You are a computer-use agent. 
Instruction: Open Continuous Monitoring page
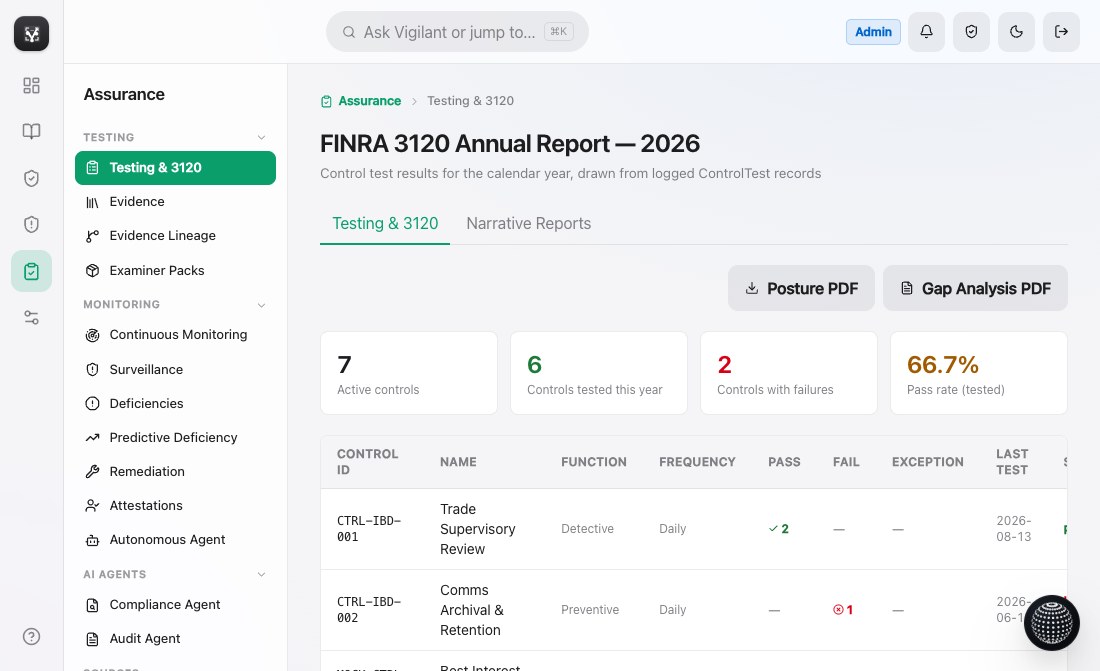click(175, 335)
